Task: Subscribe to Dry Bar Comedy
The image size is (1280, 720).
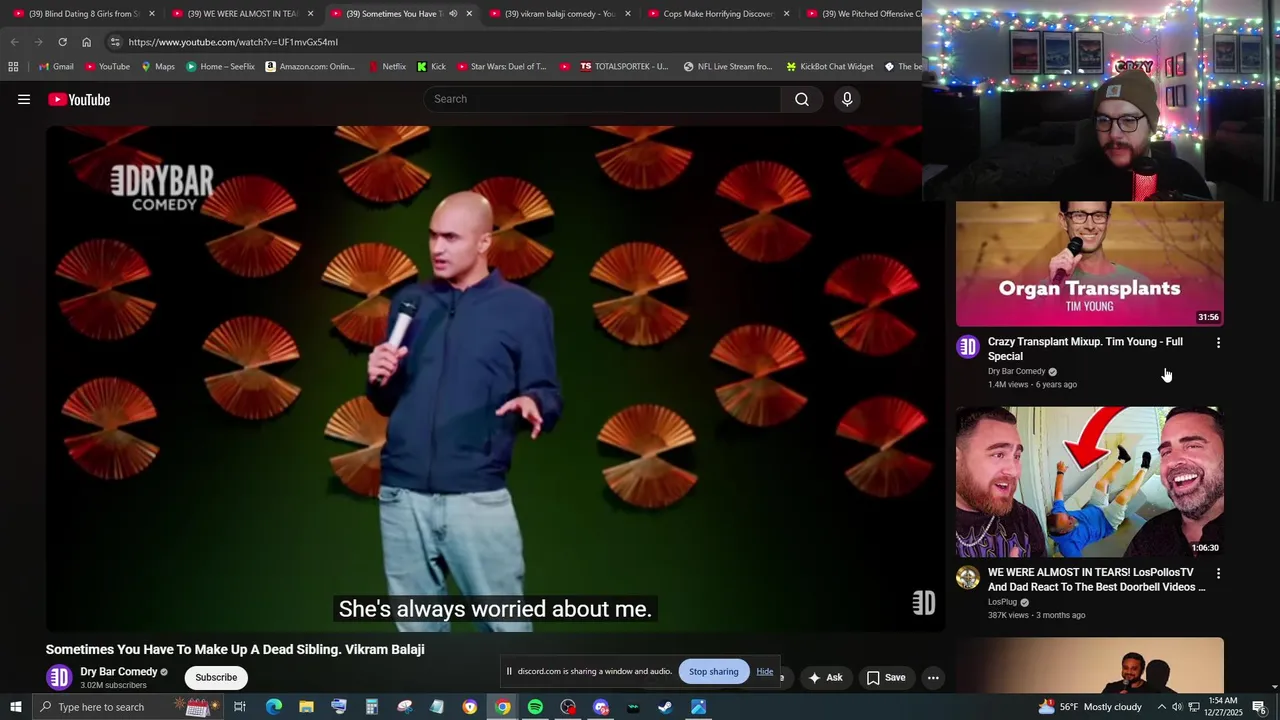Action: pyautogui.click(x=216, y=677)
